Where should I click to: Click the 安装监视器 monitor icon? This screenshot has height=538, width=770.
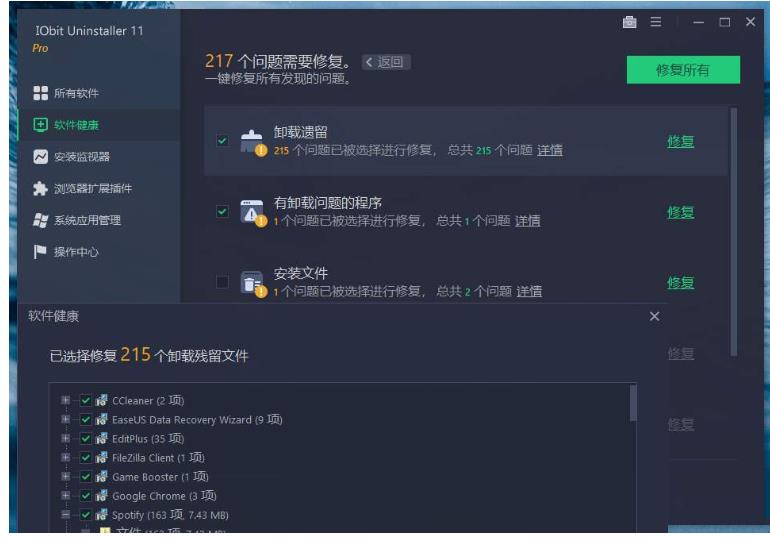(x=40, y=157)
